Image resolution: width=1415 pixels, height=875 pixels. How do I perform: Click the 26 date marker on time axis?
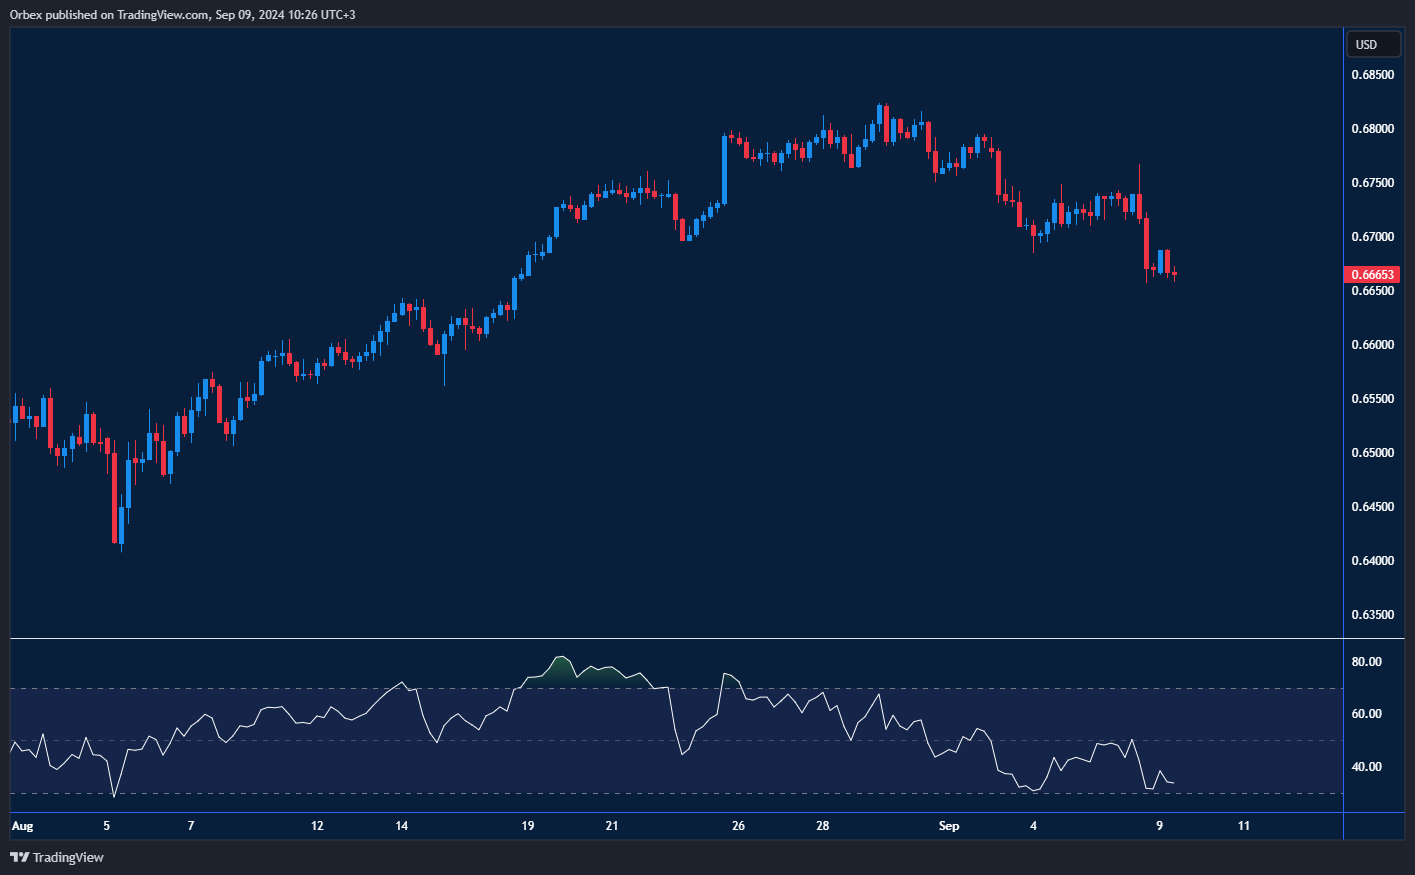(738, 826)
